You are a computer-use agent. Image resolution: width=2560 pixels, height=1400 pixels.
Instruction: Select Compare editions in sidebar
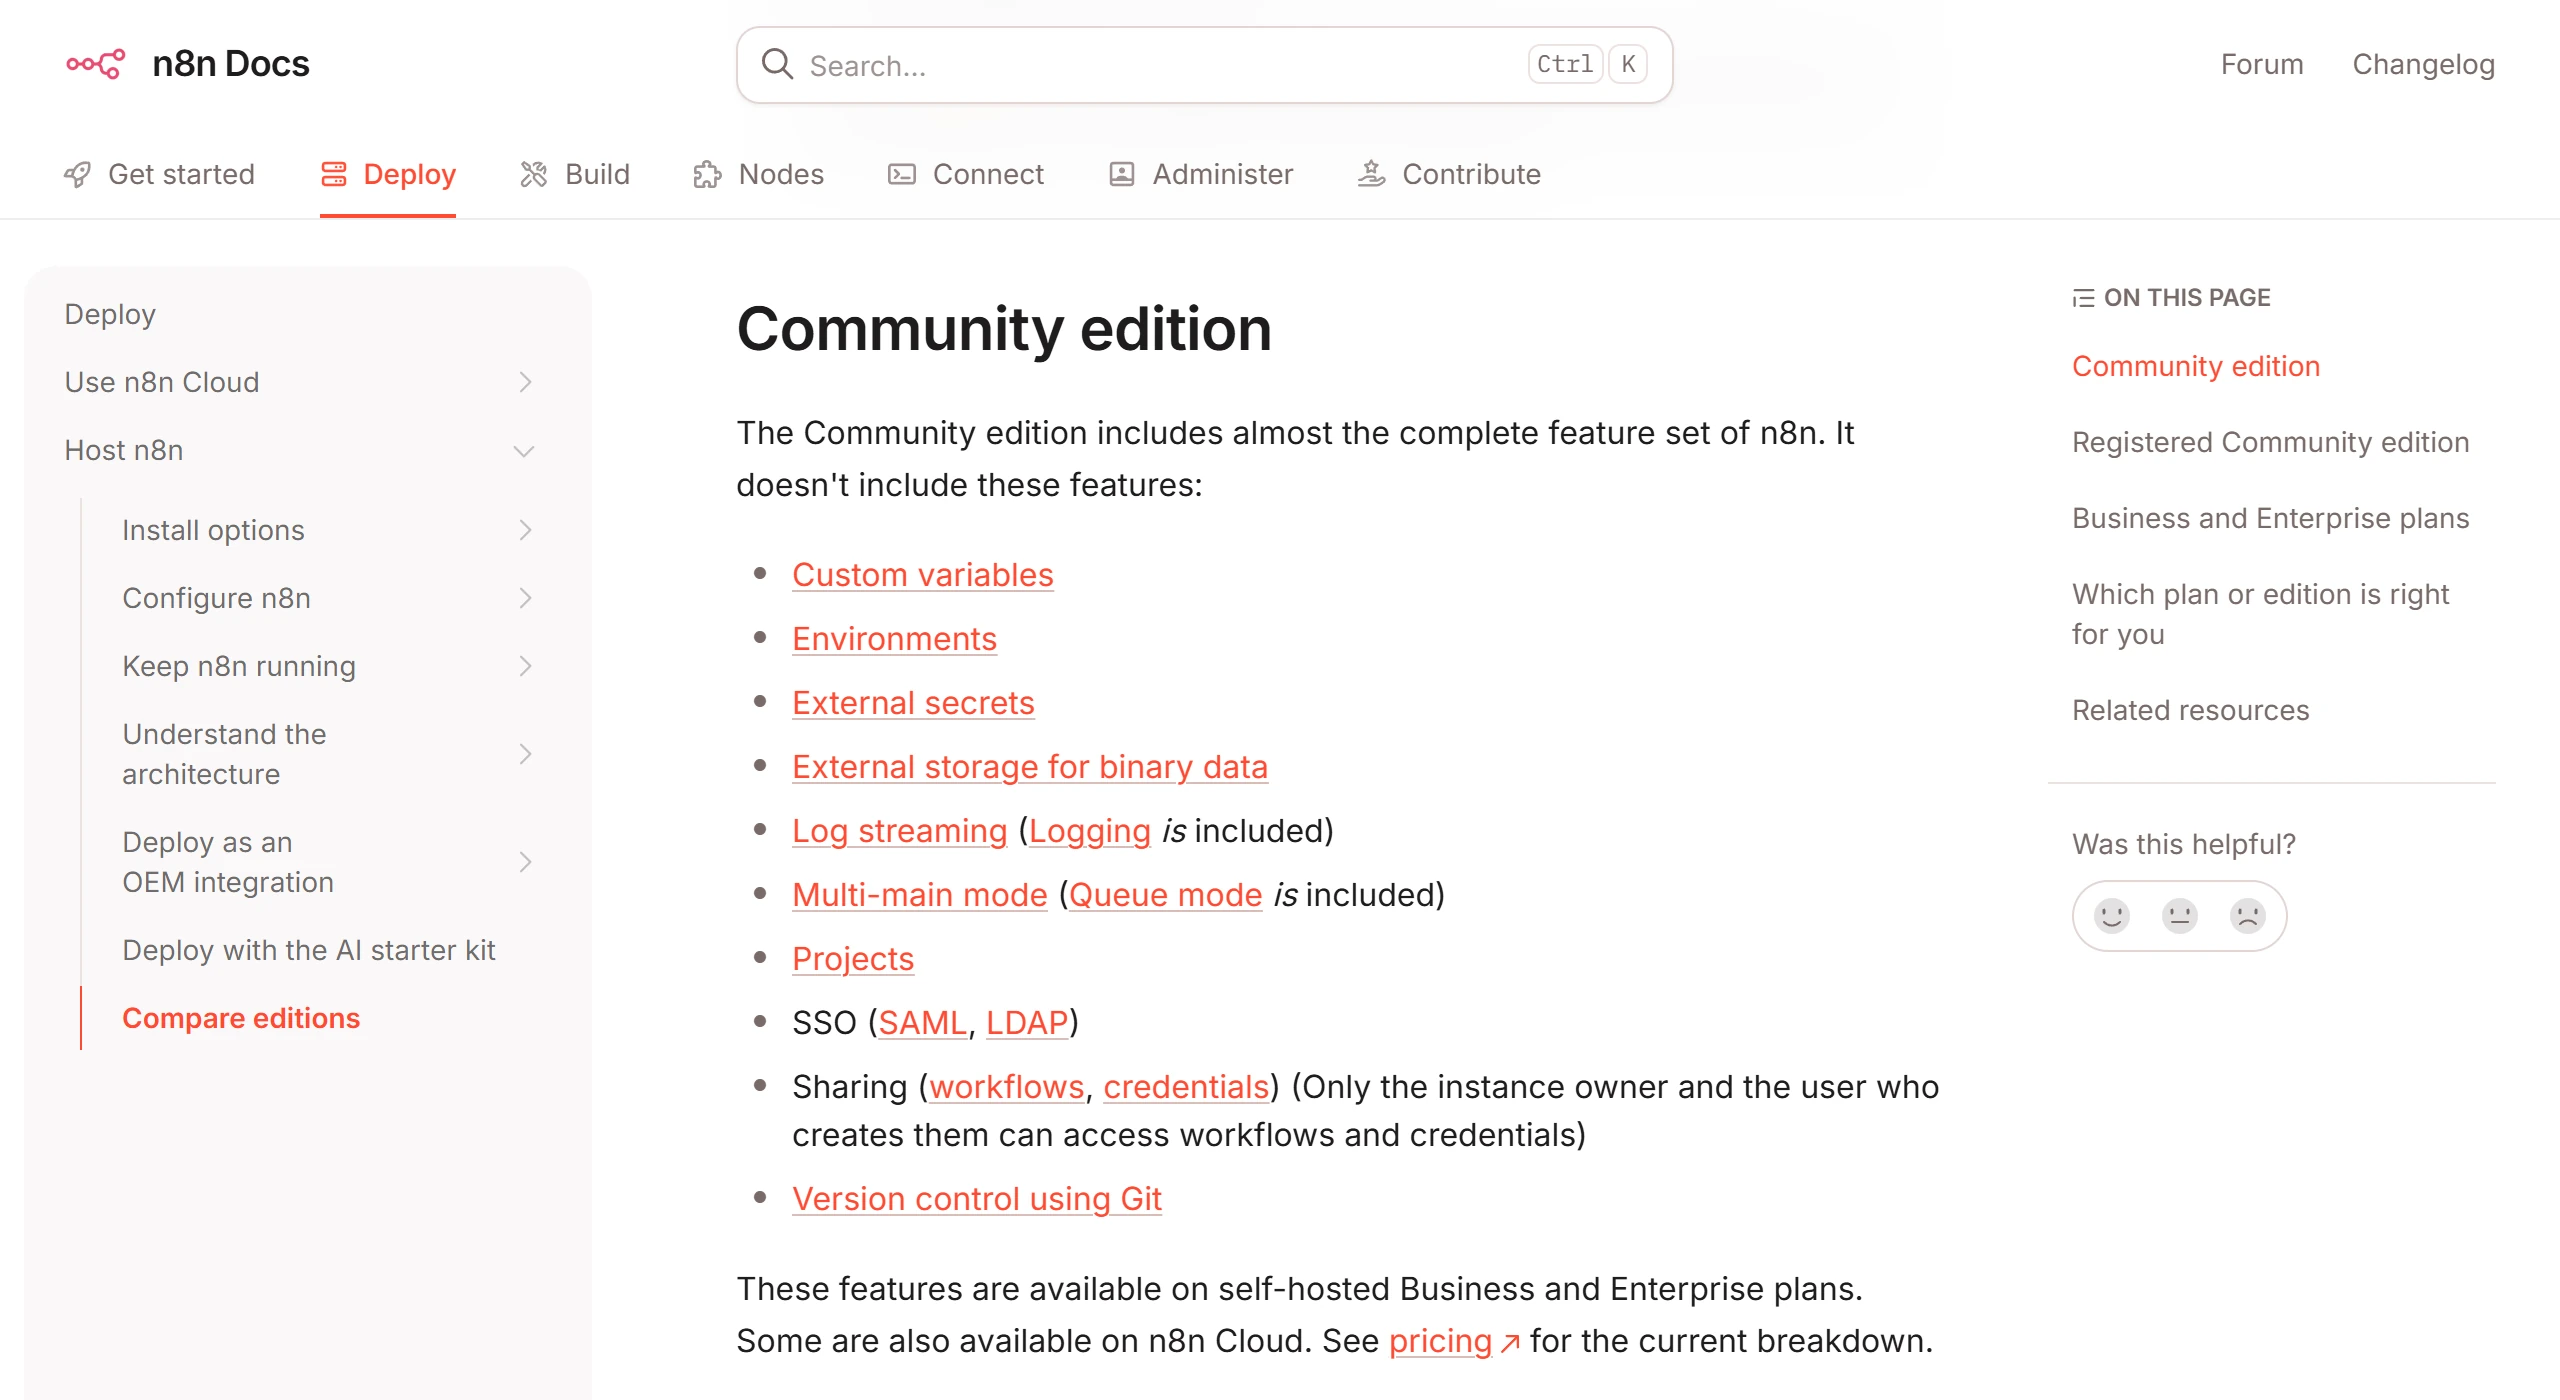pos(241,1018)
